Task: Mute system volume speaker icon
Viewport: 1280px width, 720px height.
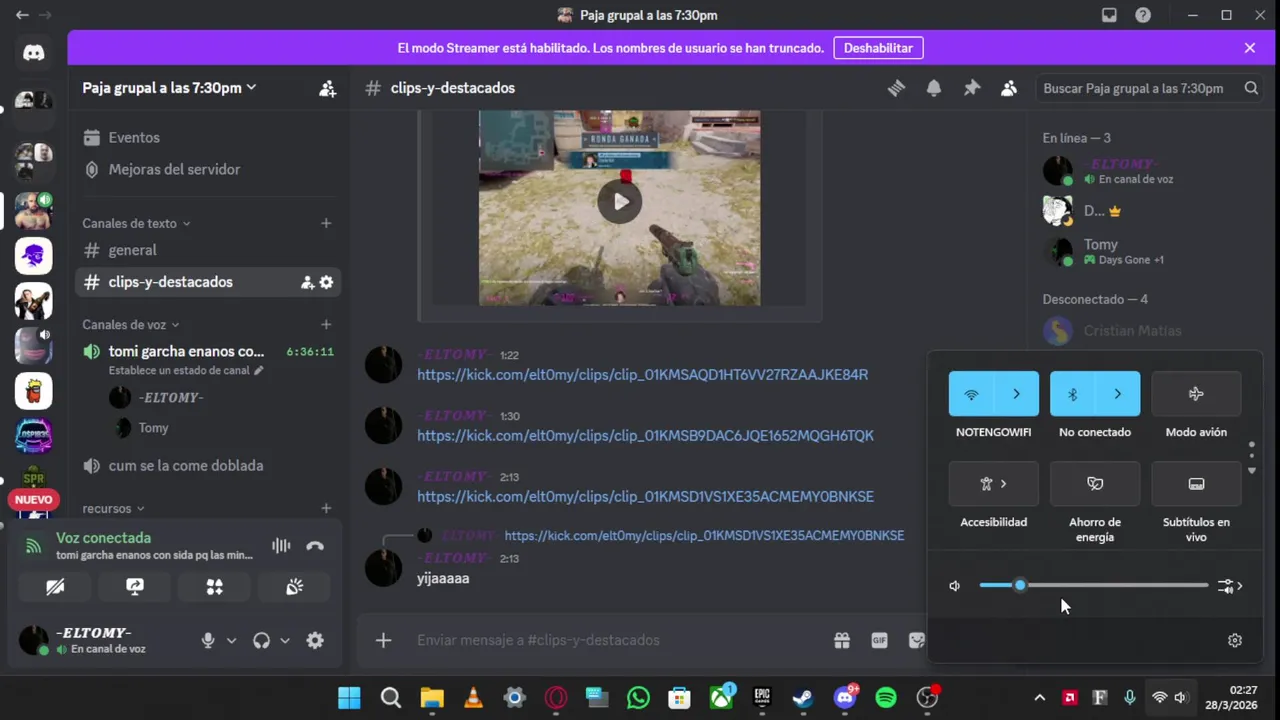Action: tap(955, 586)
